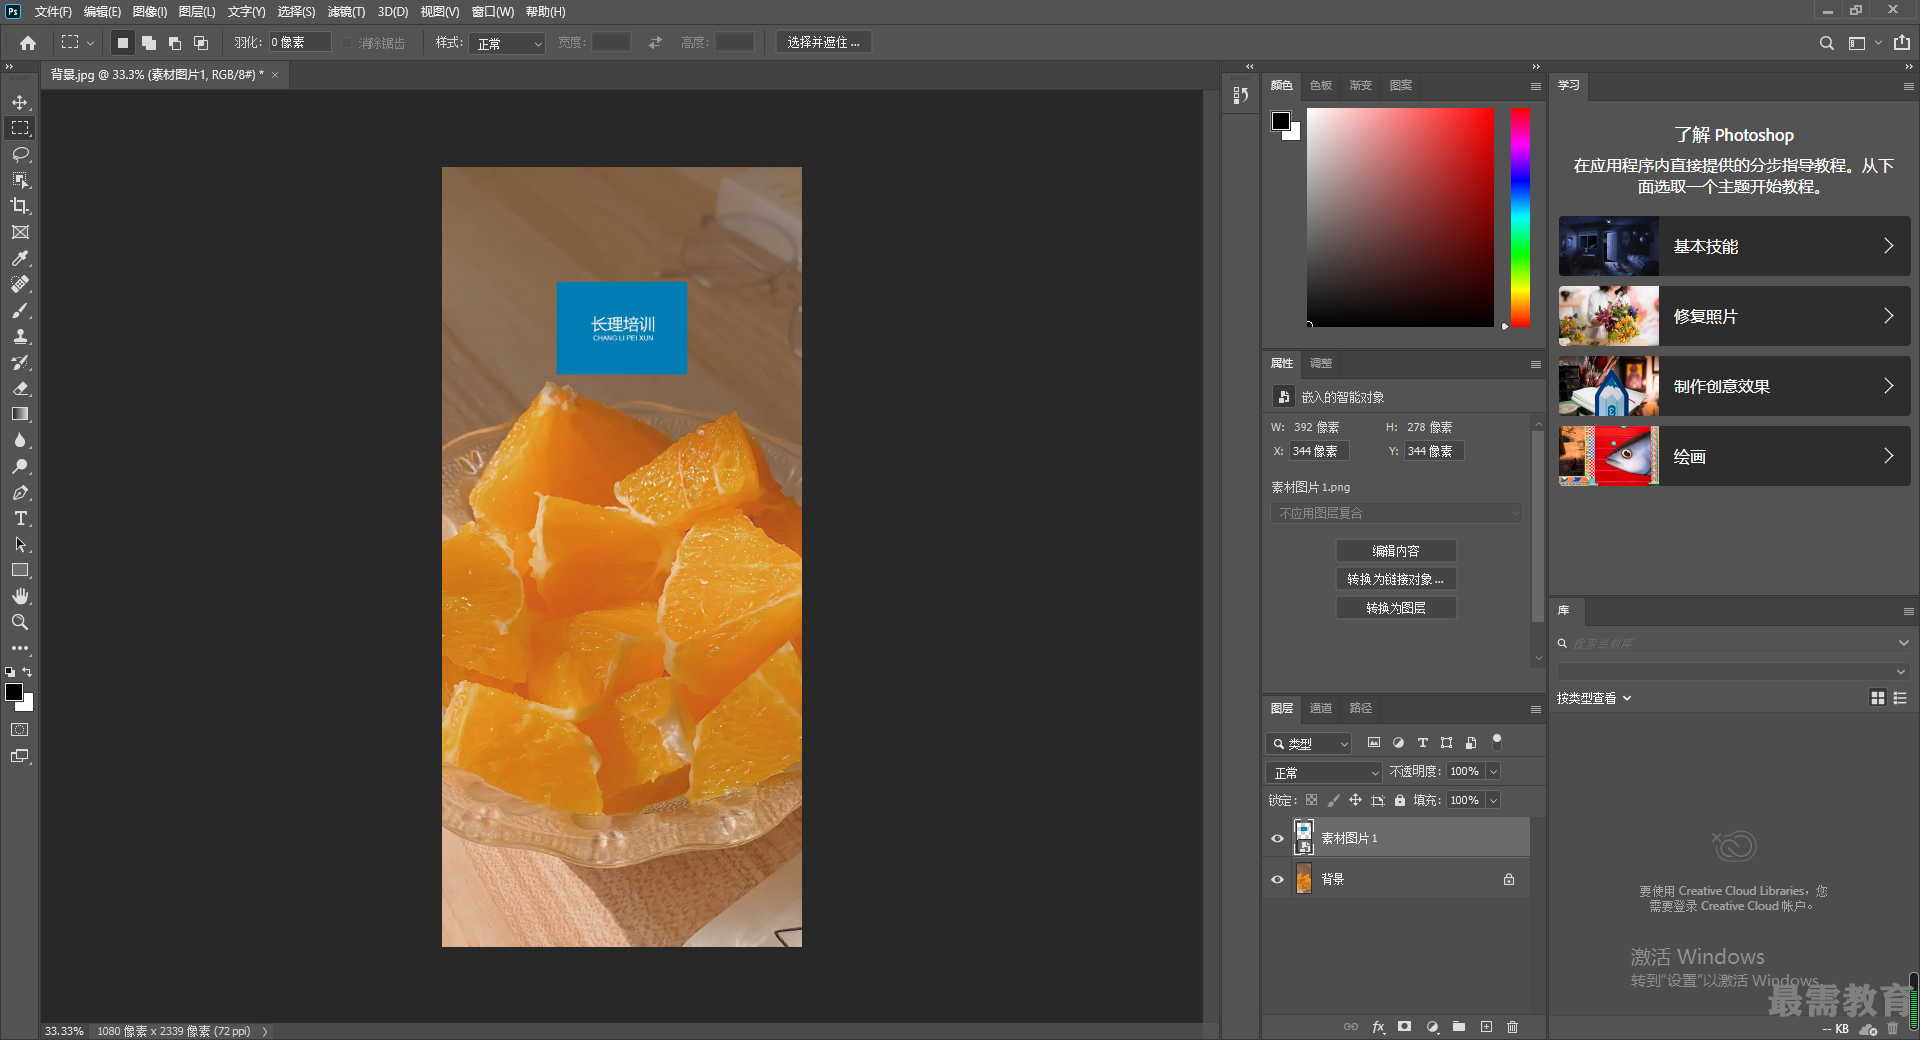This screenshot has height=1040, width=1920.
Task: Select the Crop tool
Action: click(20, 206)
